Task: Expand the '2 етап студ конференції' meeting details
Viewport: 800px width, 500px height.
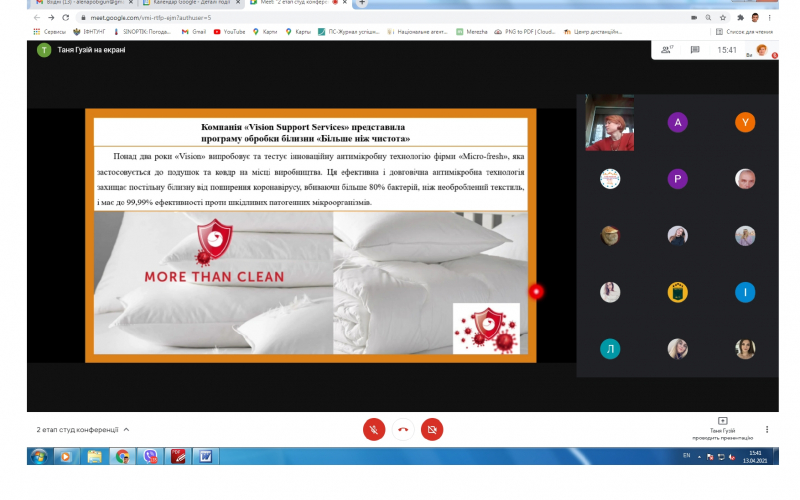Action: [83, 430]
